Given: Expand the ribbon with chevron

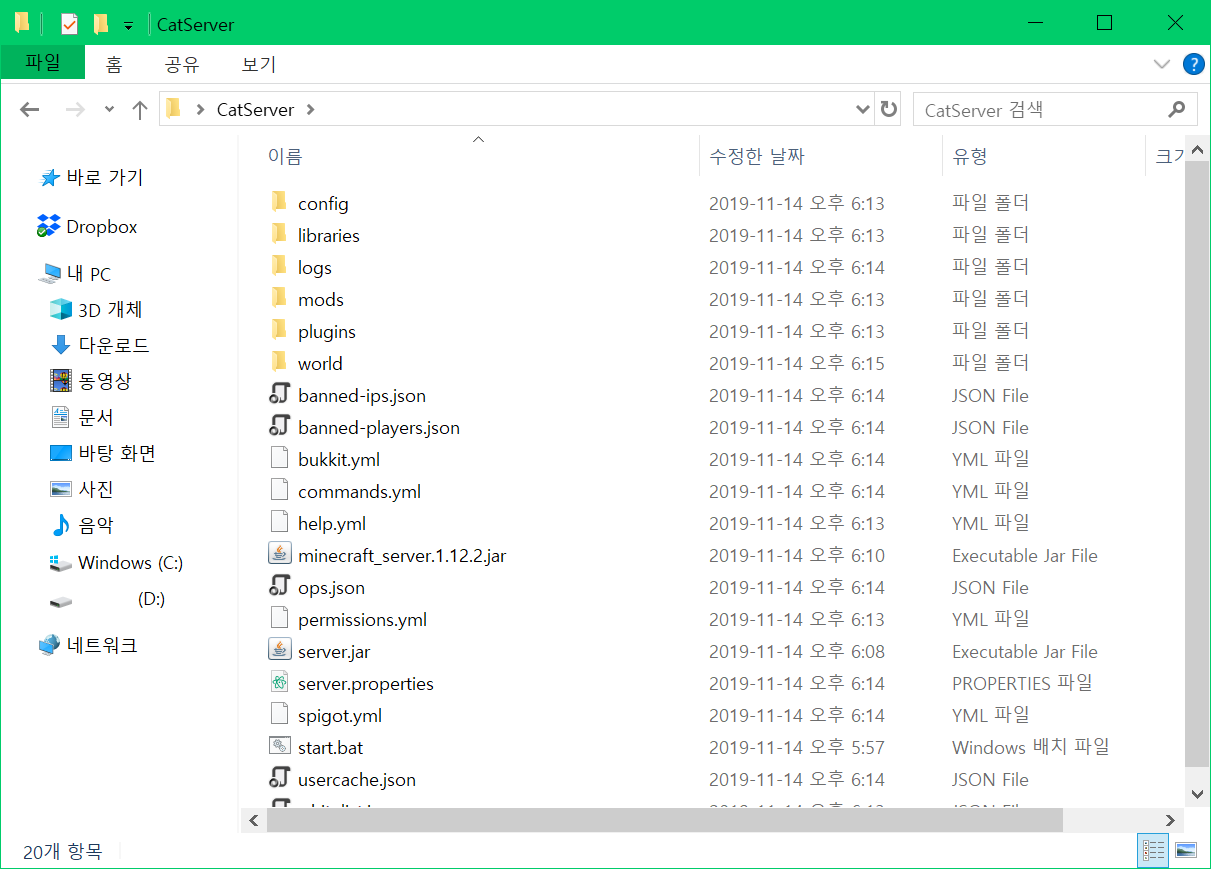Looking at the screenshot, I should pyautogui.click(x=1162, y=65).
